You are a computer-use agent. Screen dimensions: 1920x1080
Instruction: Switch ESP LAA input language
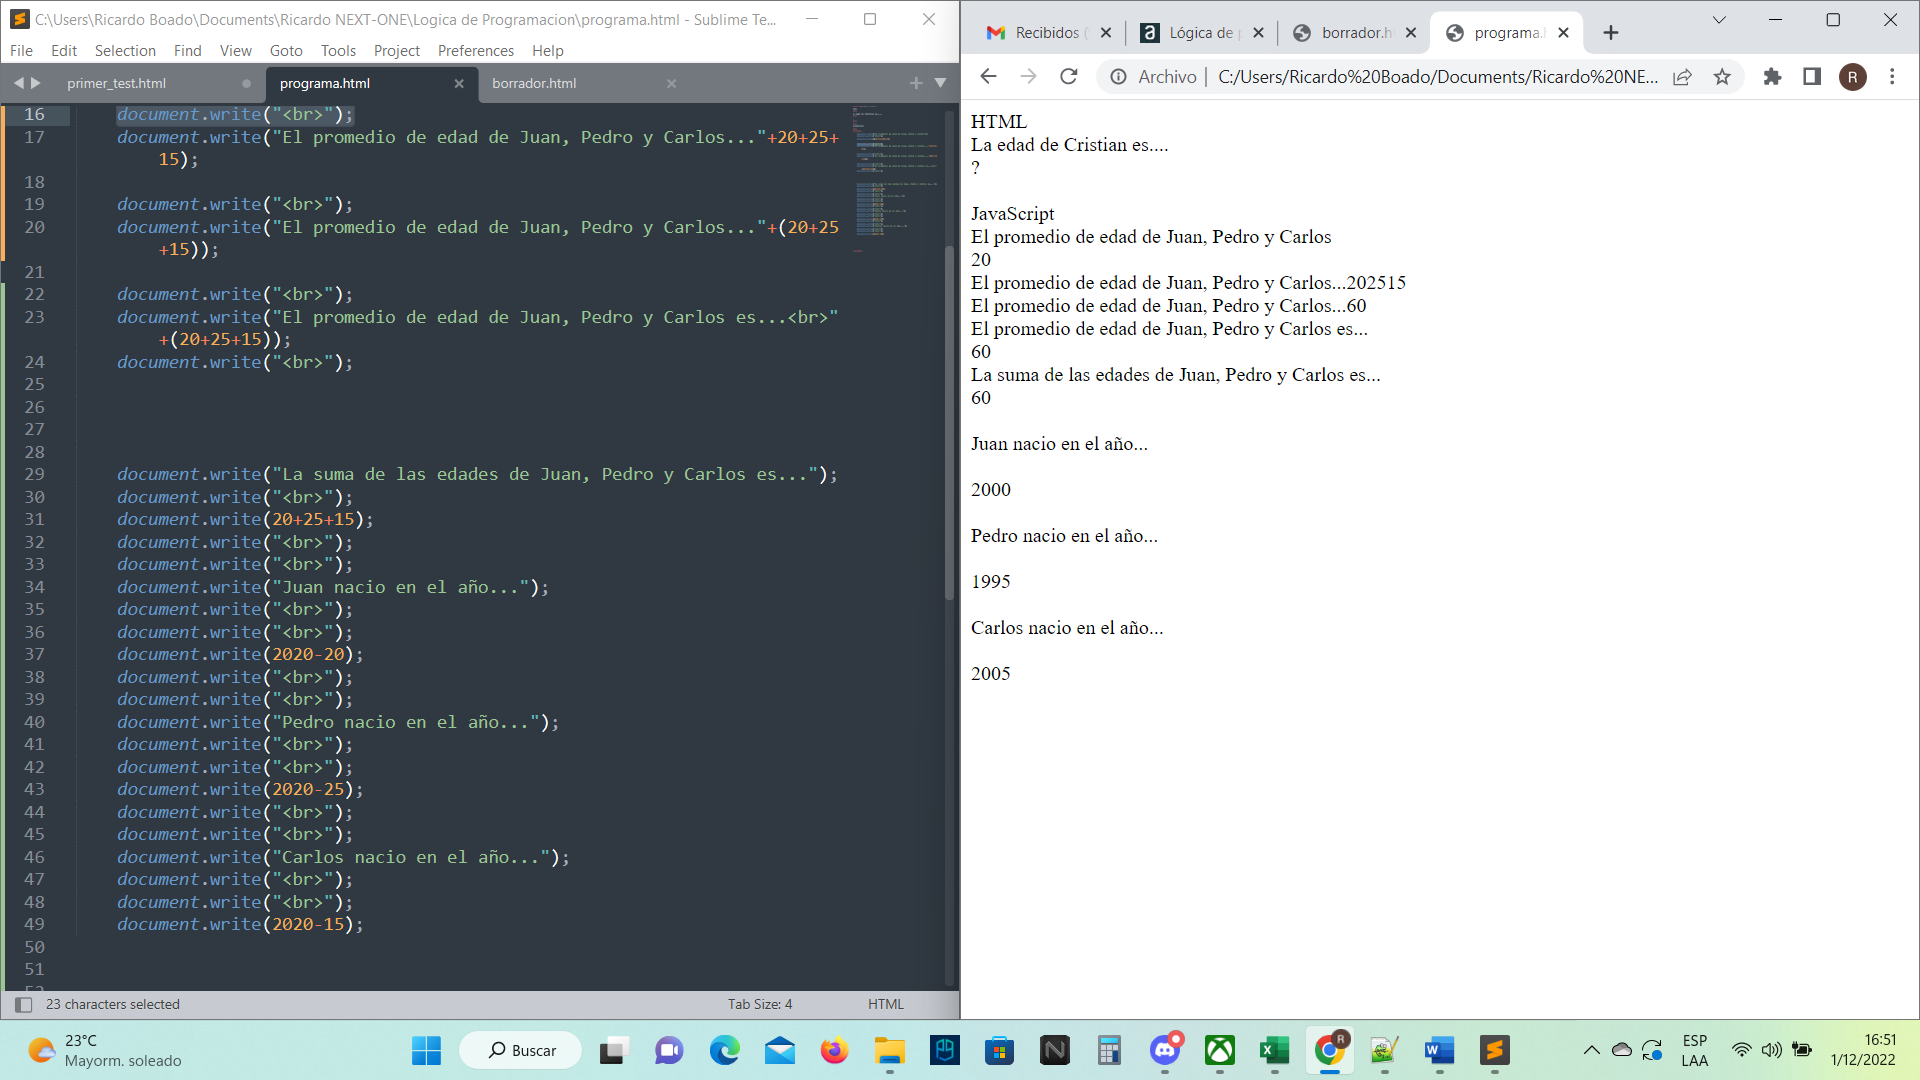(1695, 1050)
